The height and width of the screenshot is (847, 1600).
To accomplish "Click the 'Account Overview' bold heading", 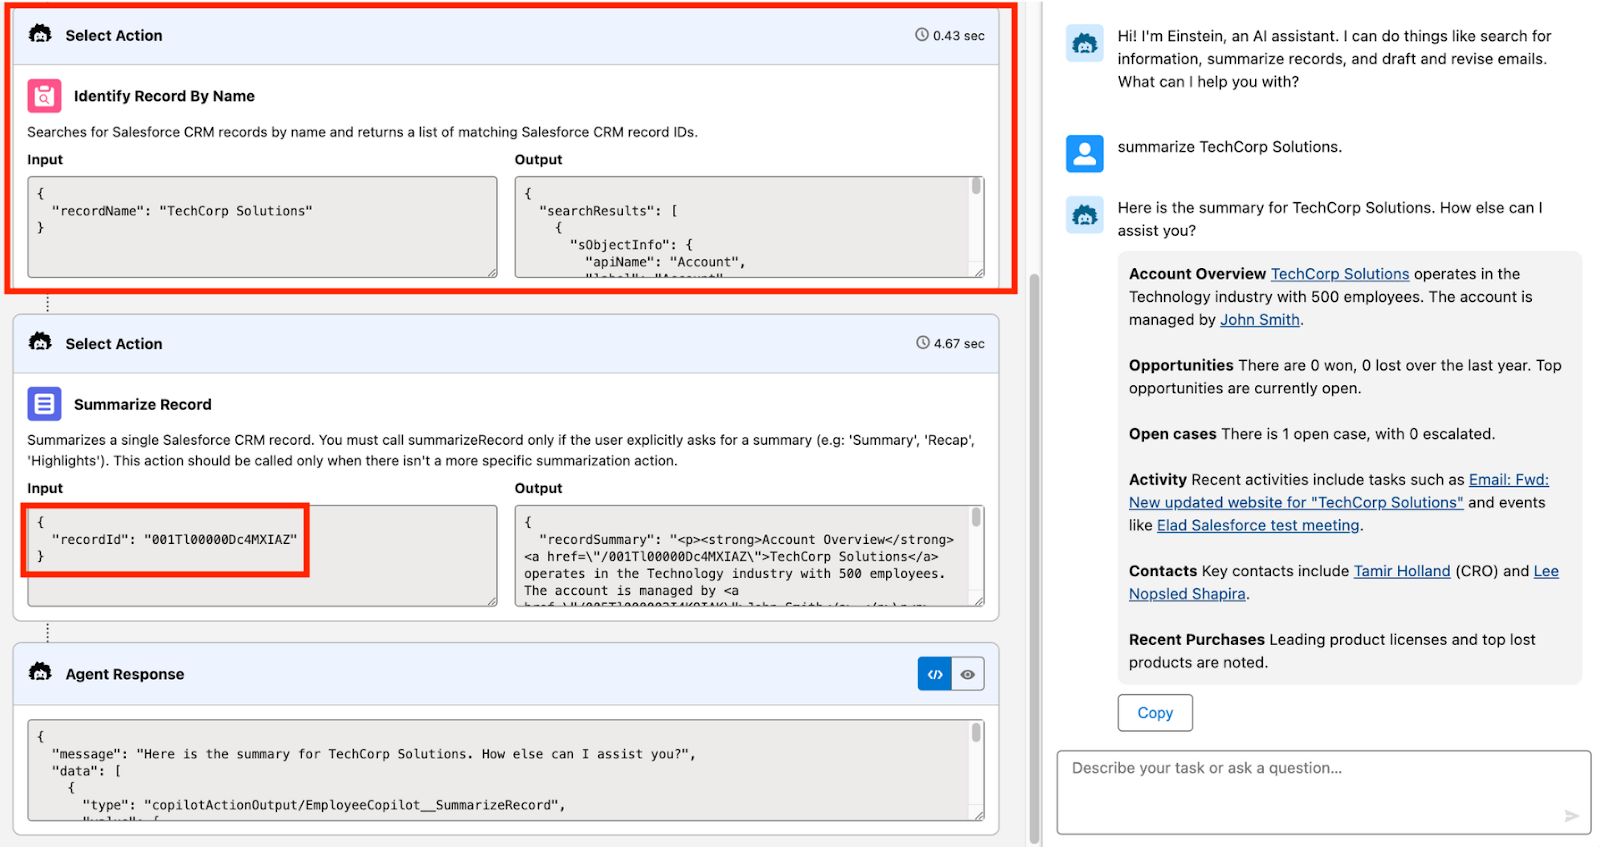I will click(x=1197, y=274).
